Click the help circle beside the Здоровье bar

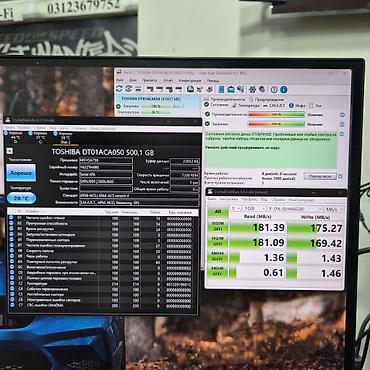point(342,124)
